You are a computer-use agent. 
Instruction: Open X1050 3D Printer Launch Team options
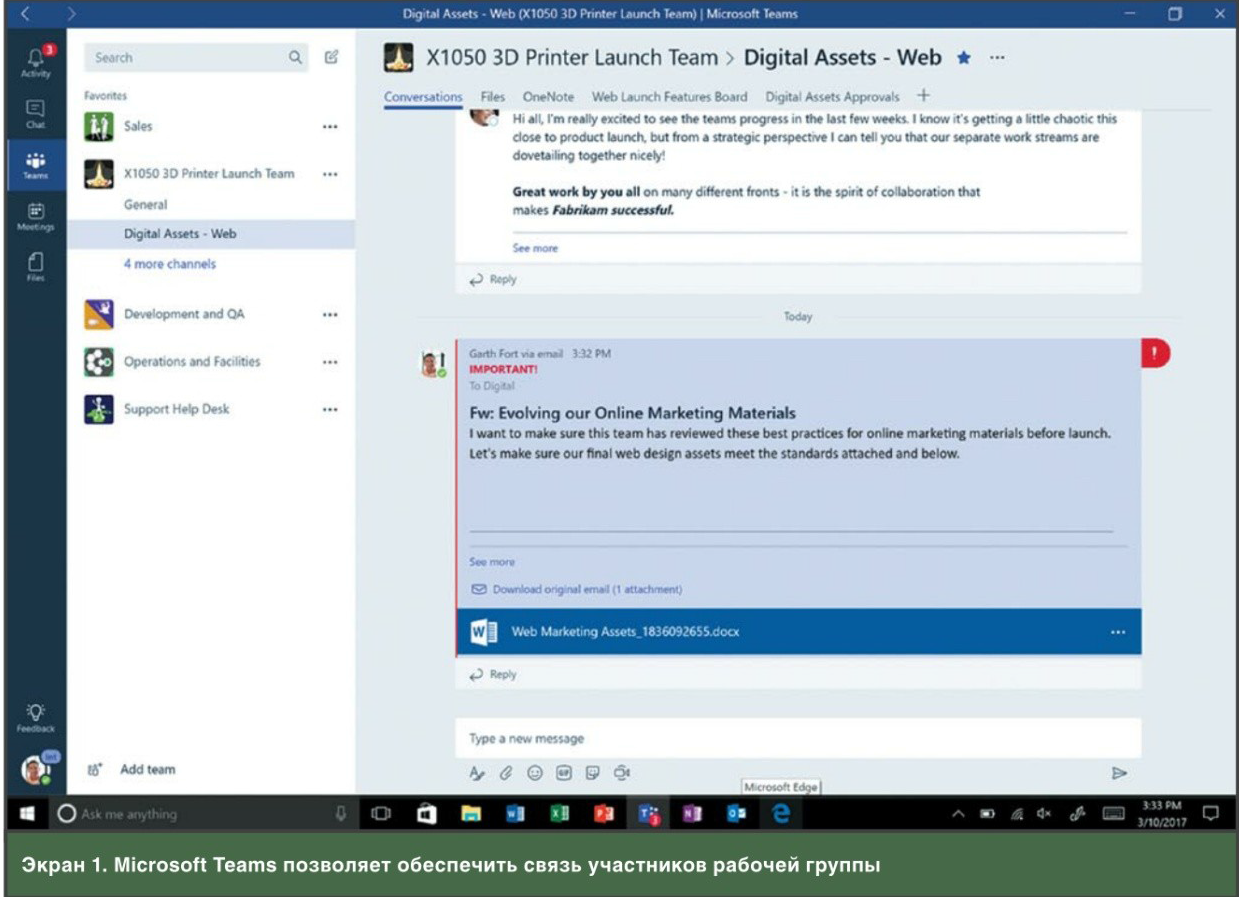click(x=330, y=174)
